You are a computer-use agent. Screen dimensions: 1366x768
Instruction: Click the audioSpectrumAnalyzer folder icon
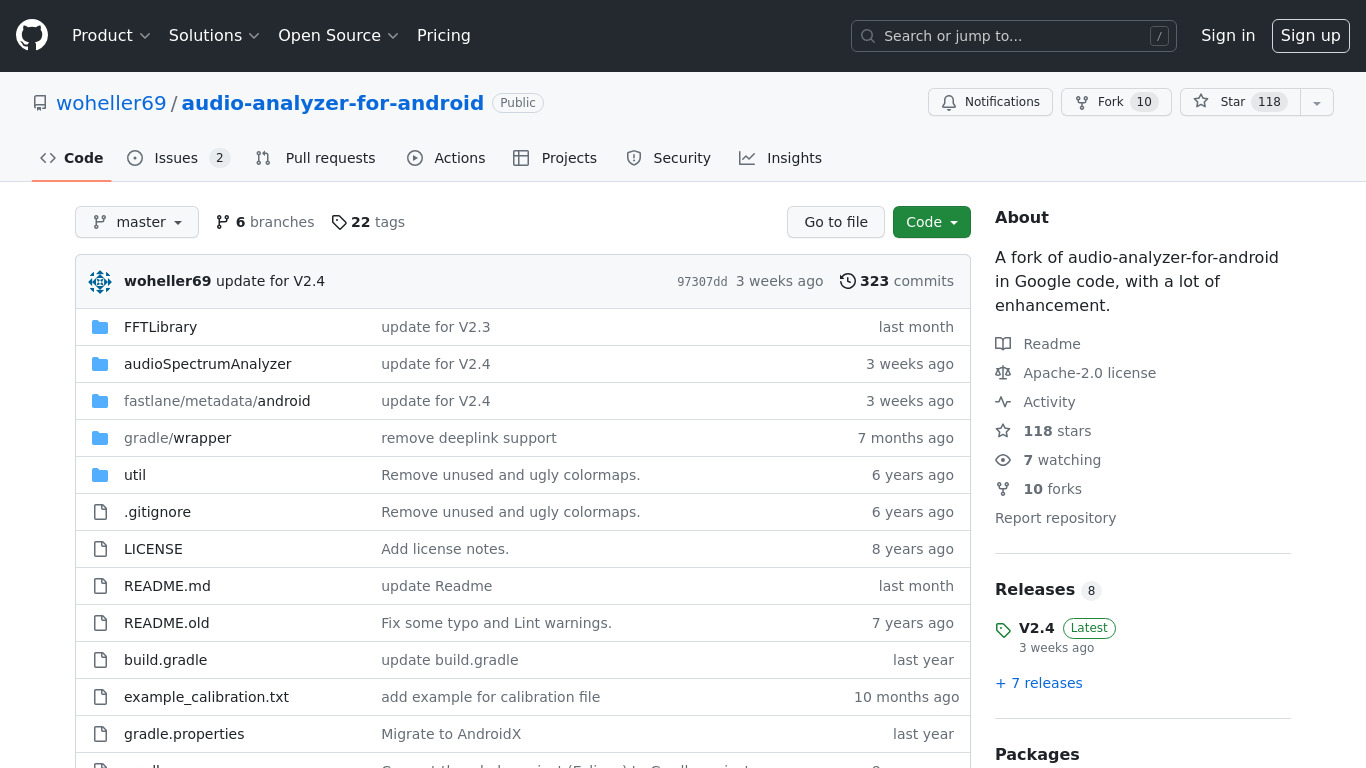tap(100, 364)
